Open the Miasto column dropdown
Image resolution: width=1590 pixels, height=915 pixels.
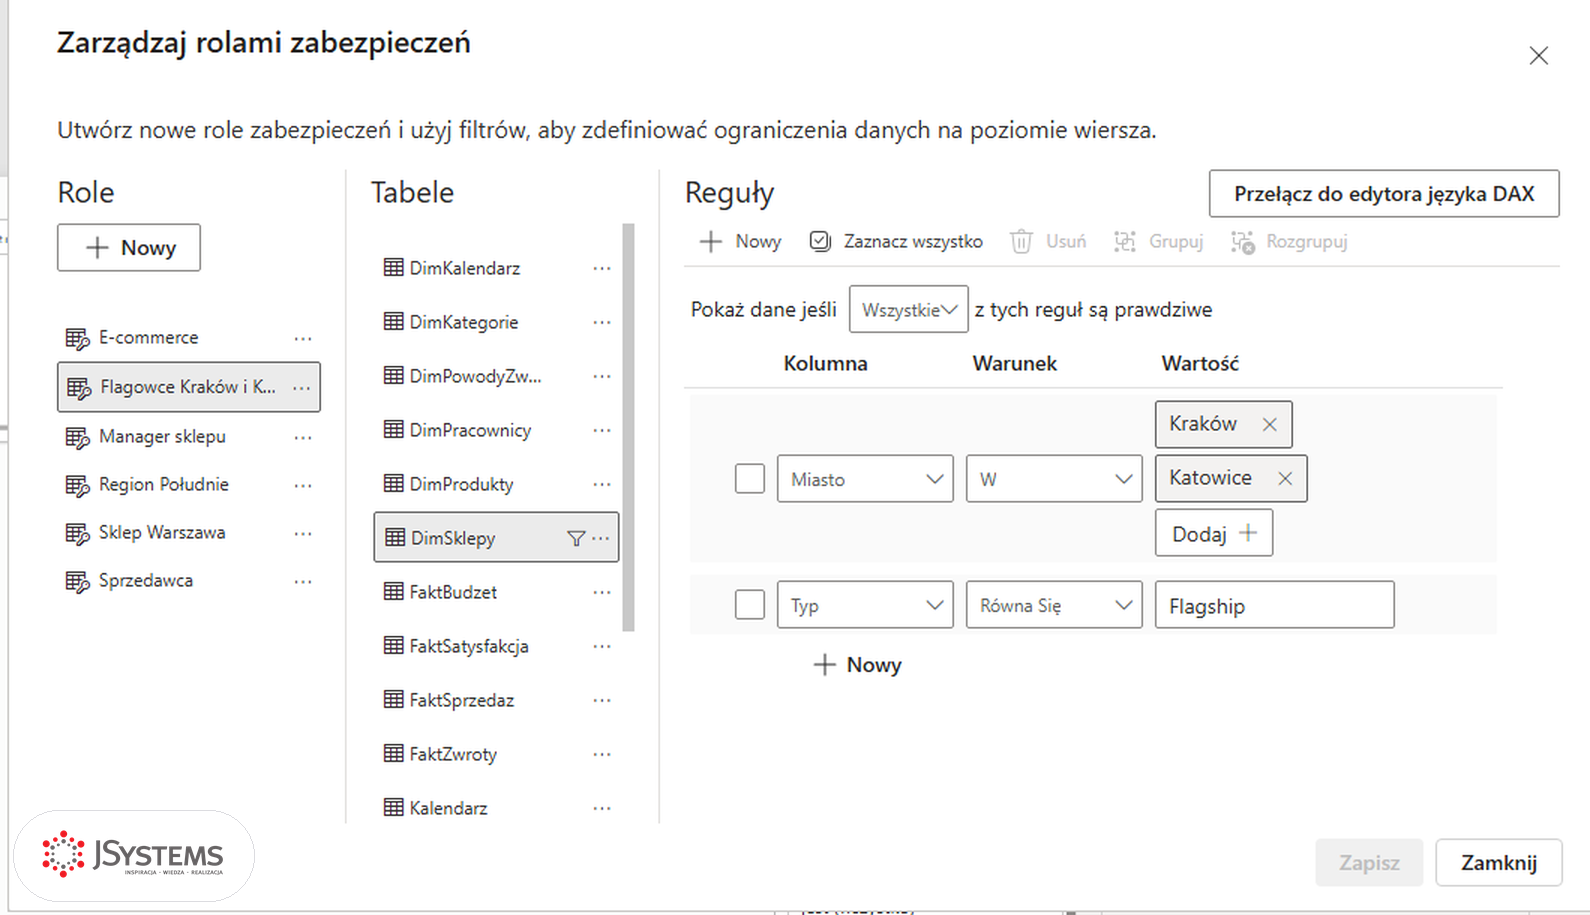pos(865,479)
